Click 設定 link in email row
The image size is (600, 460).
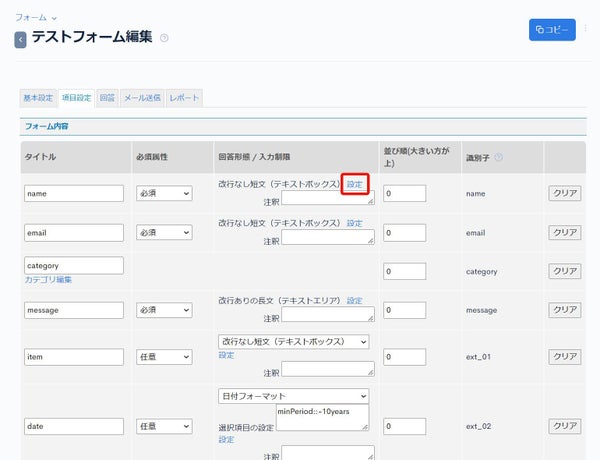click(354, 223)
